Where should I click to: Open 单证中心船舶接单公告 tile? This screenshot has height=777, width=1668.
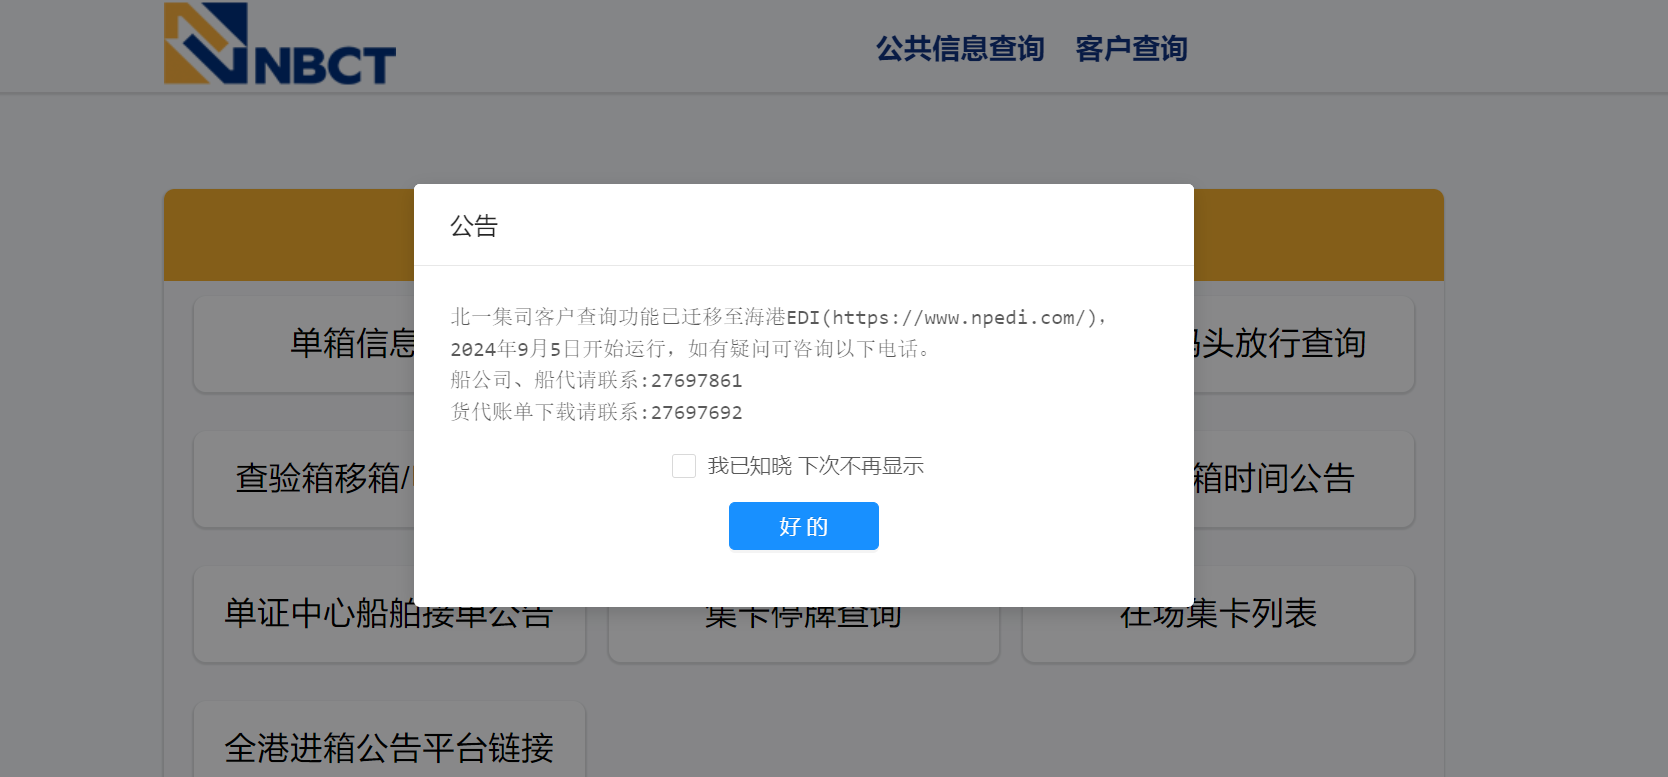click(x=388, y=630)
